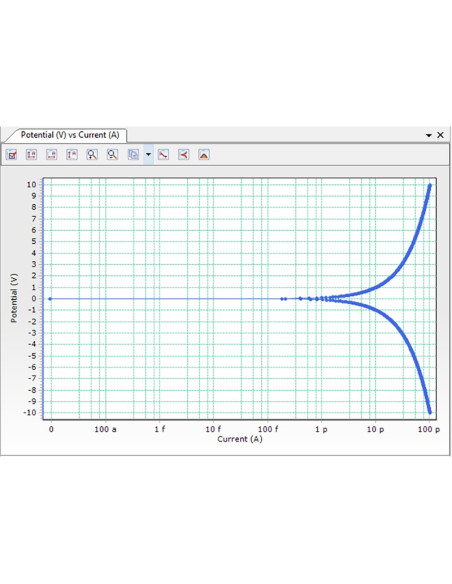452x584 pixels.
Task: Open the panel options dropdown arrow
Action: point(429,135)
